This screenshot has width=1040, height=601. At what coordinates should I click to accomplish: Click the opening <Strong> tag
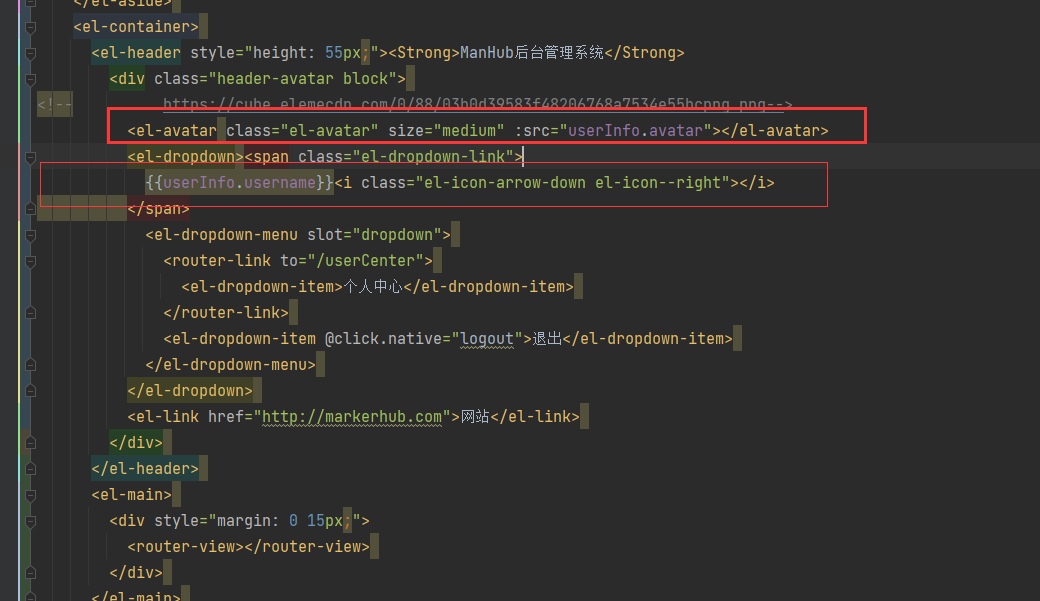424,52
